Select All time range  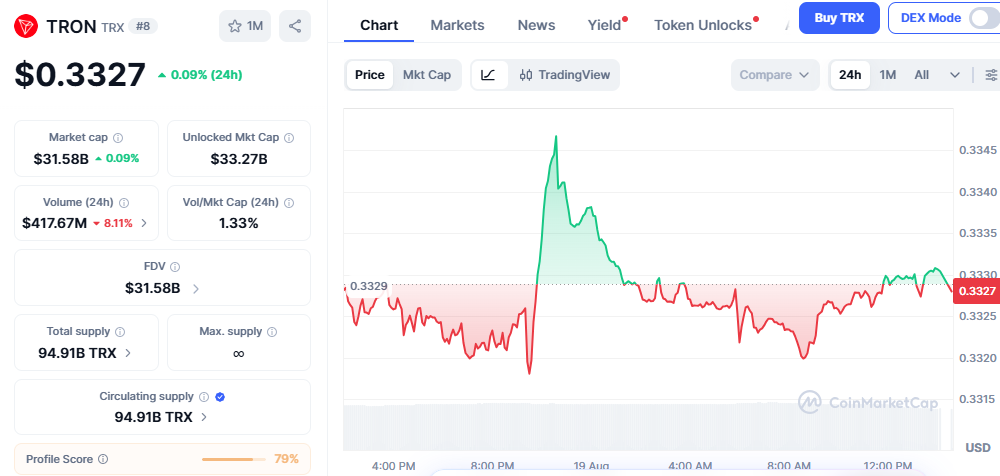pyautogui.click(x=922, y=75)
